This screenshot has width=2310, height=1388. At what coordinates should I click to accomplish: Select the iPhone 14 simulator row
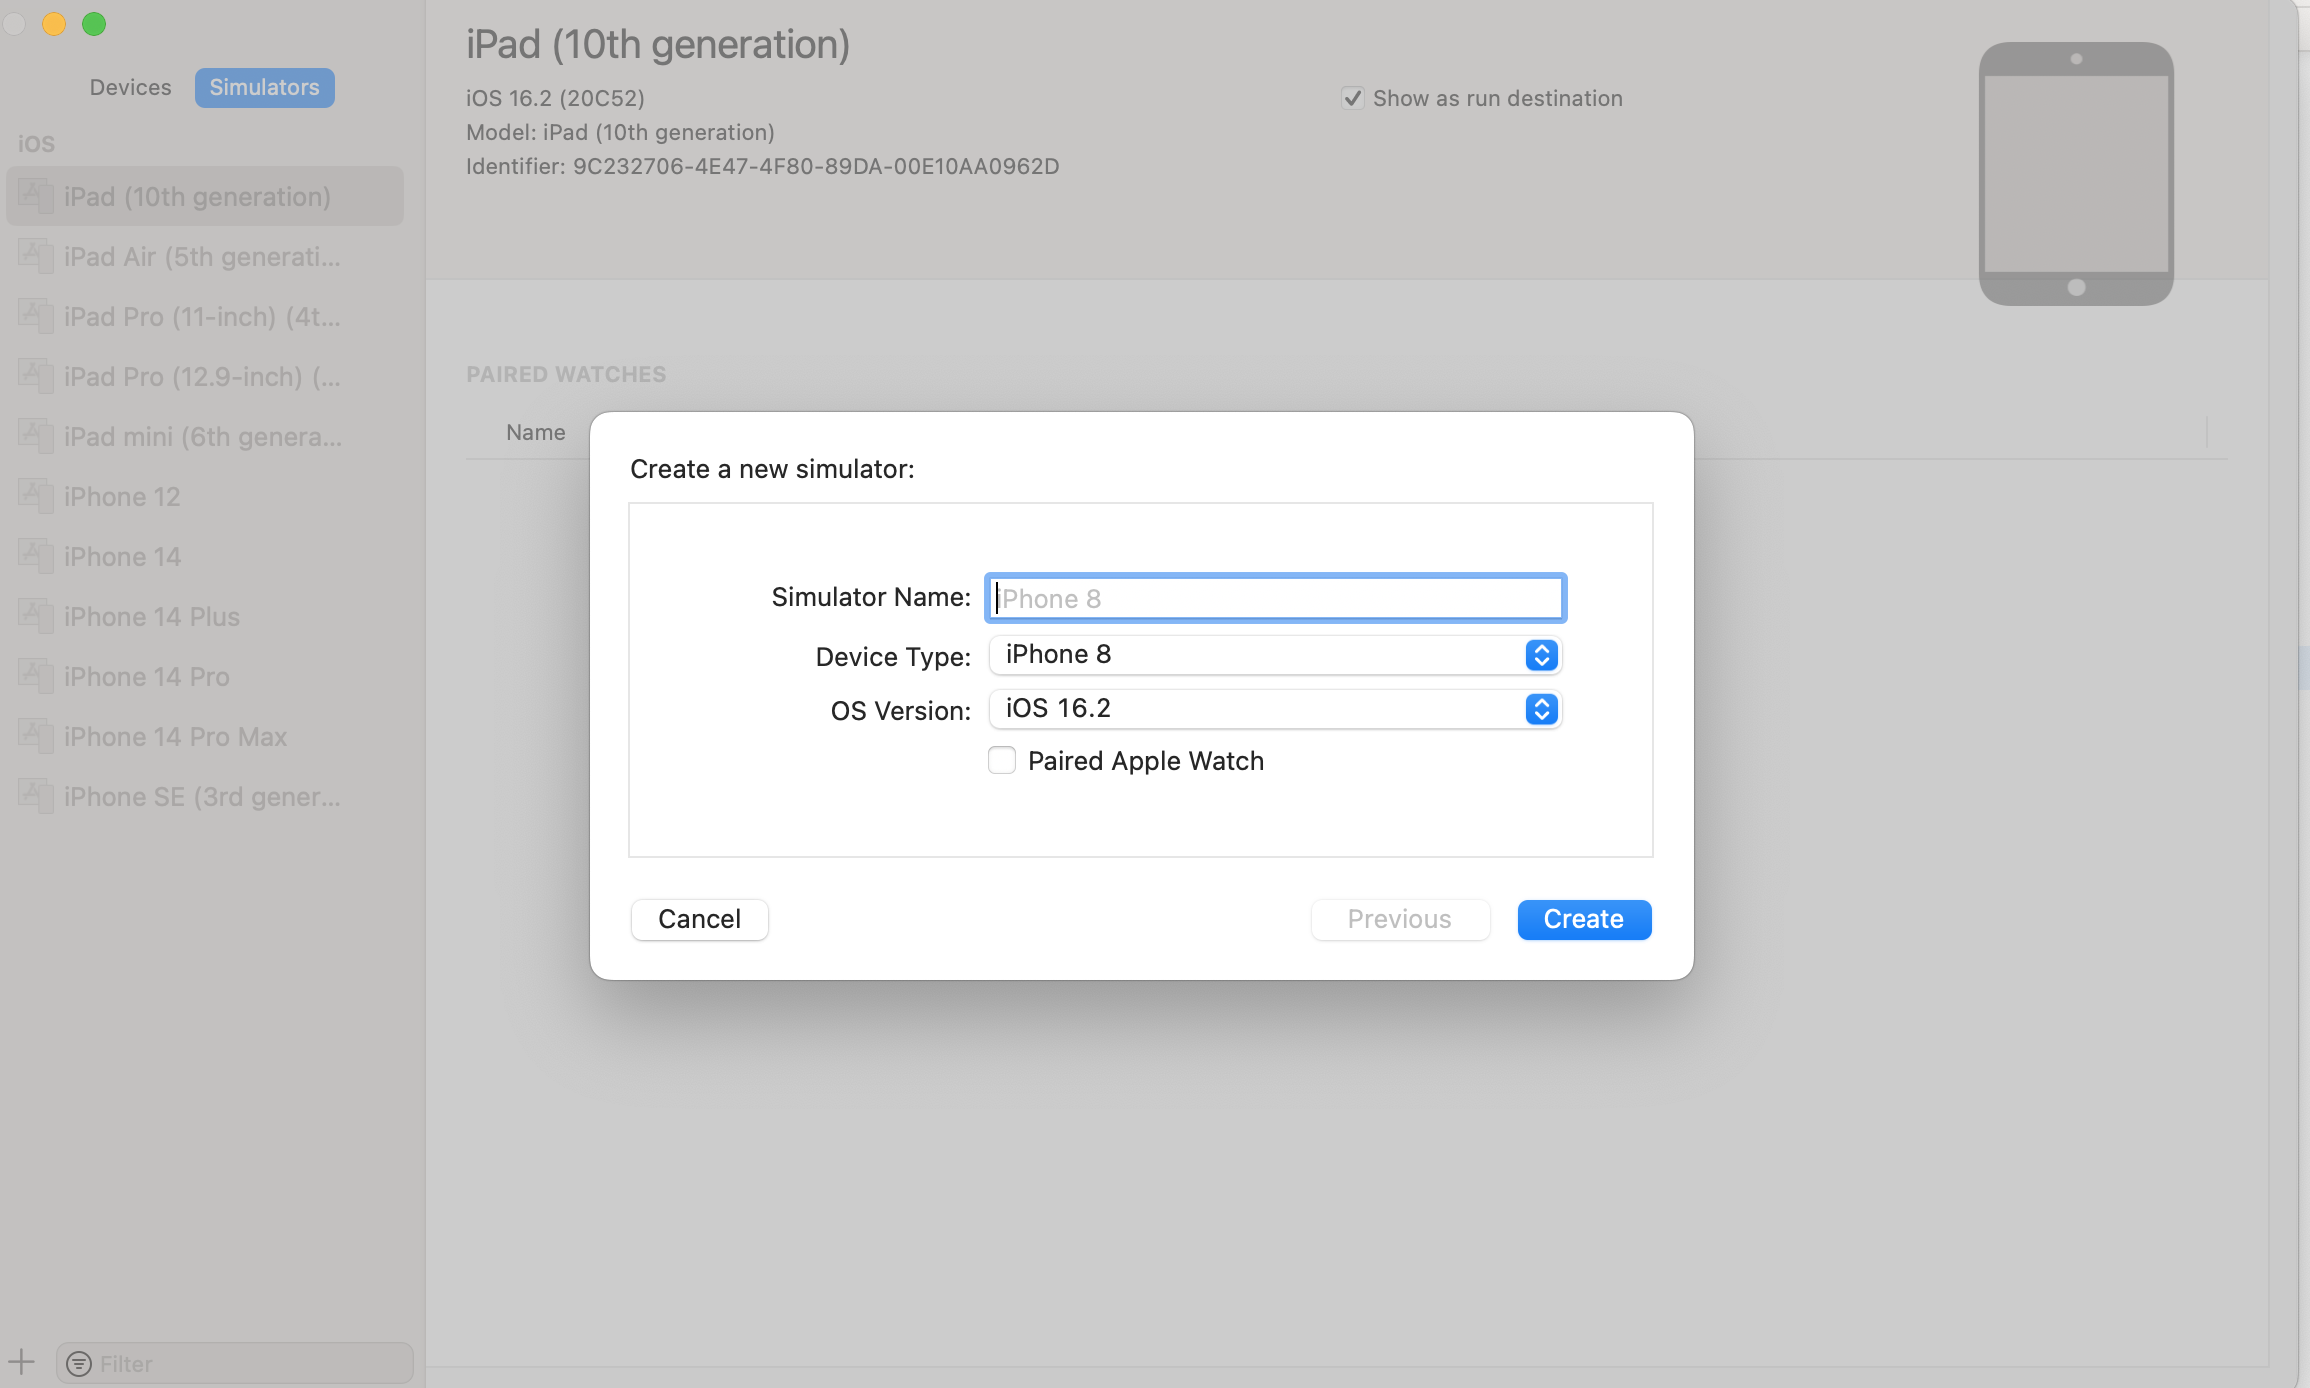tap(205, 556)
